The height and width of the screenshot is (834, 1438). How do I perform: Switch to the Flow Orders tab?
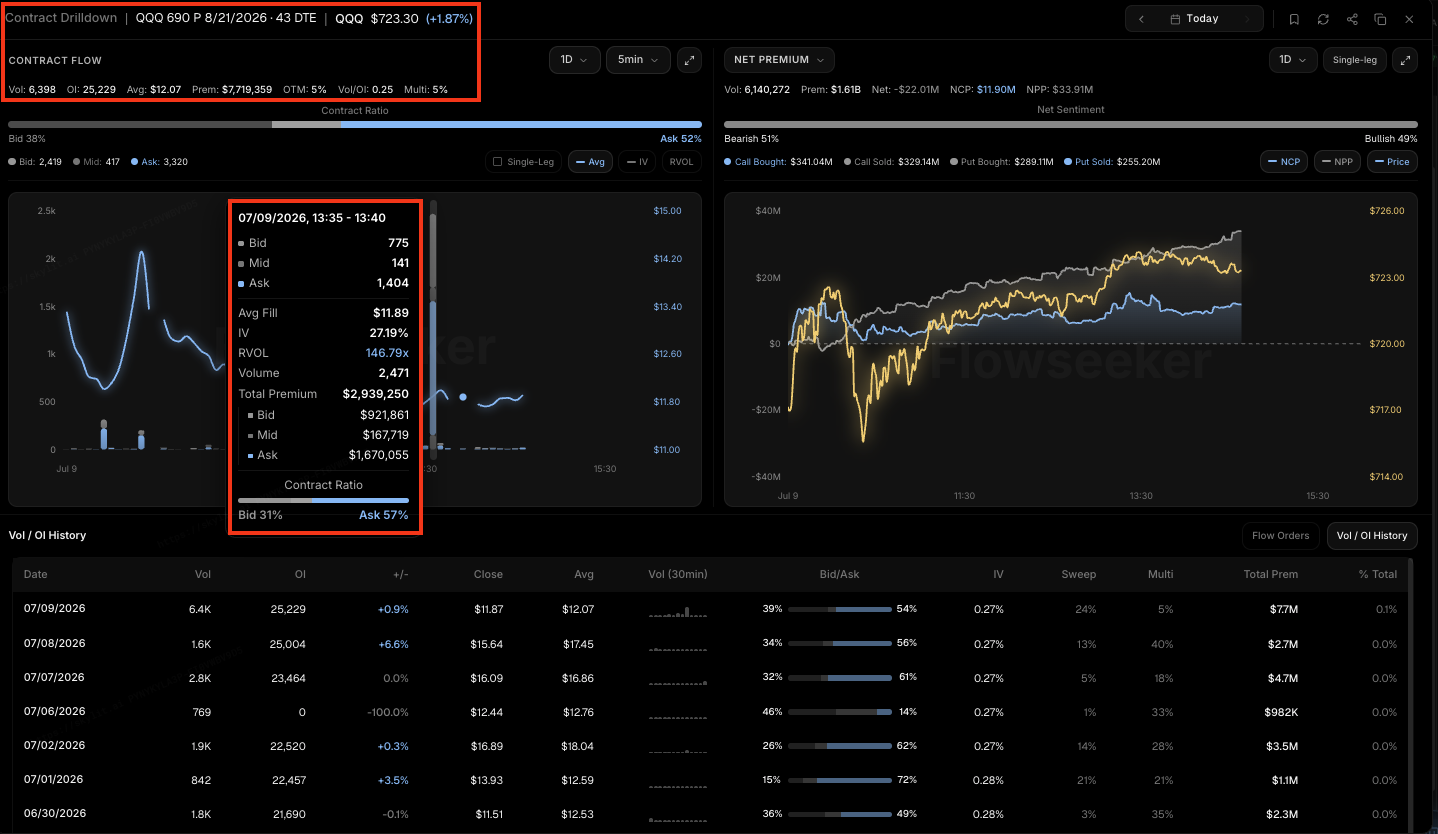(x=1280, y=536)
